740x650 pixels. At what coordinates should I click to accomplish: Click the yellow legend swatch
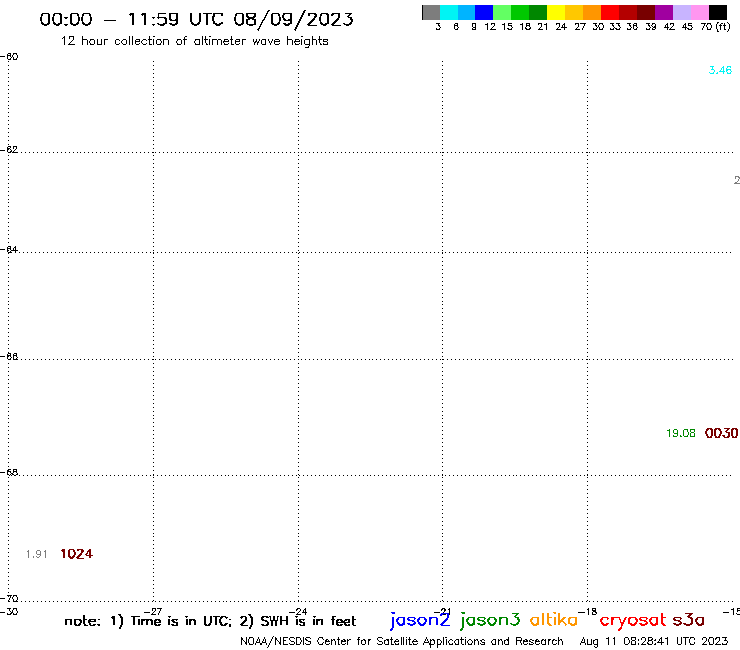coord(556,12)
